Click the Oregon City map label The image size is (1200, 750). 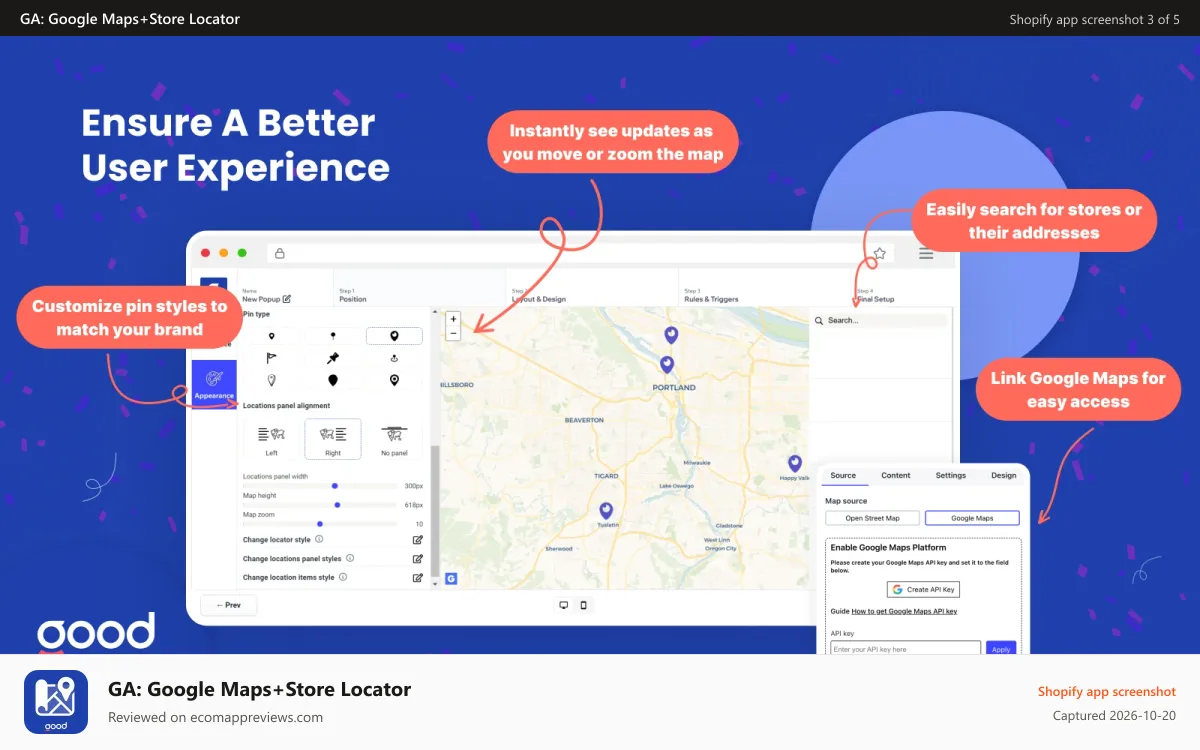click(721, 549)
